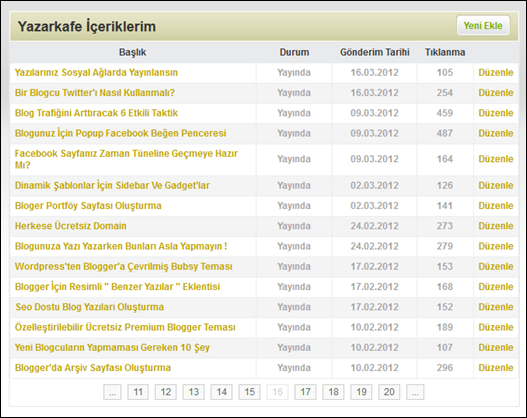Screen dimensions: 527x418
Task: Open Bir Blogcu Twitter'ı Nasıl Kullanmalı? article
Action: (95, 93)
